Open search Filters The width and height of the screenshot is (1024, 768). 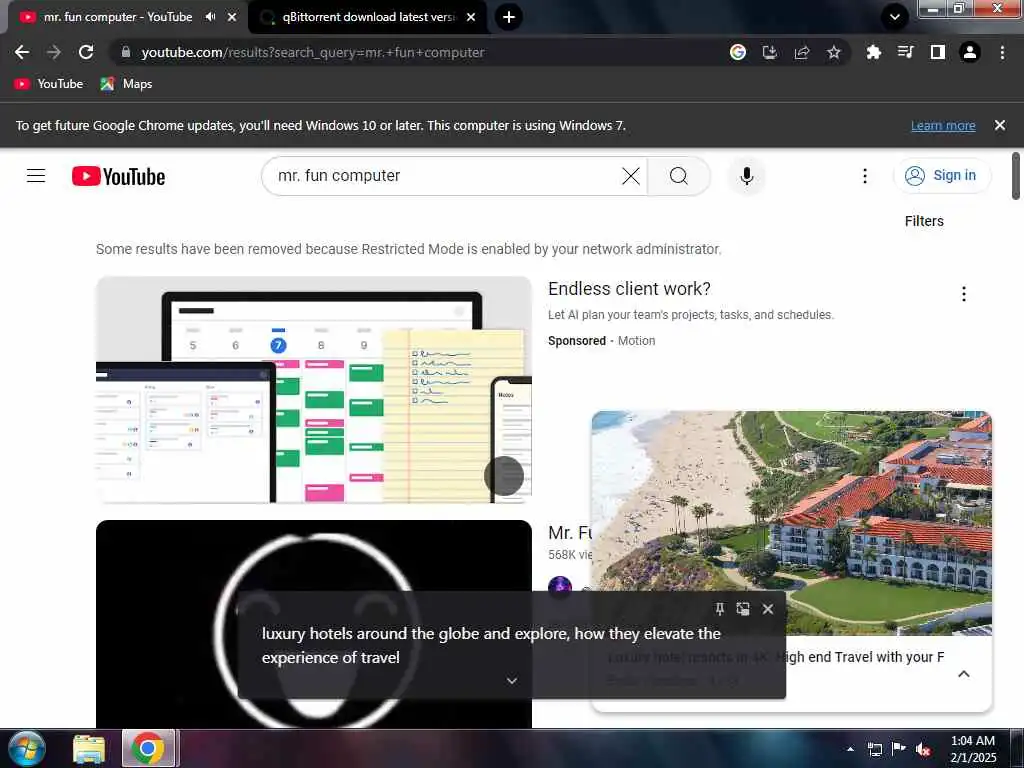coord(923,221)
